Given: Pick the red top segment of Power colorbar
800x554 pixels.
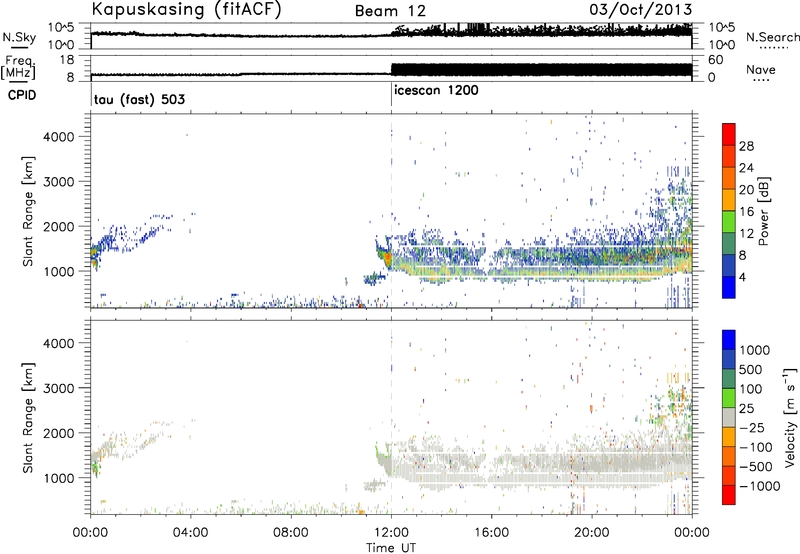Looking at the screenshot, I should [x=729, y=134].
